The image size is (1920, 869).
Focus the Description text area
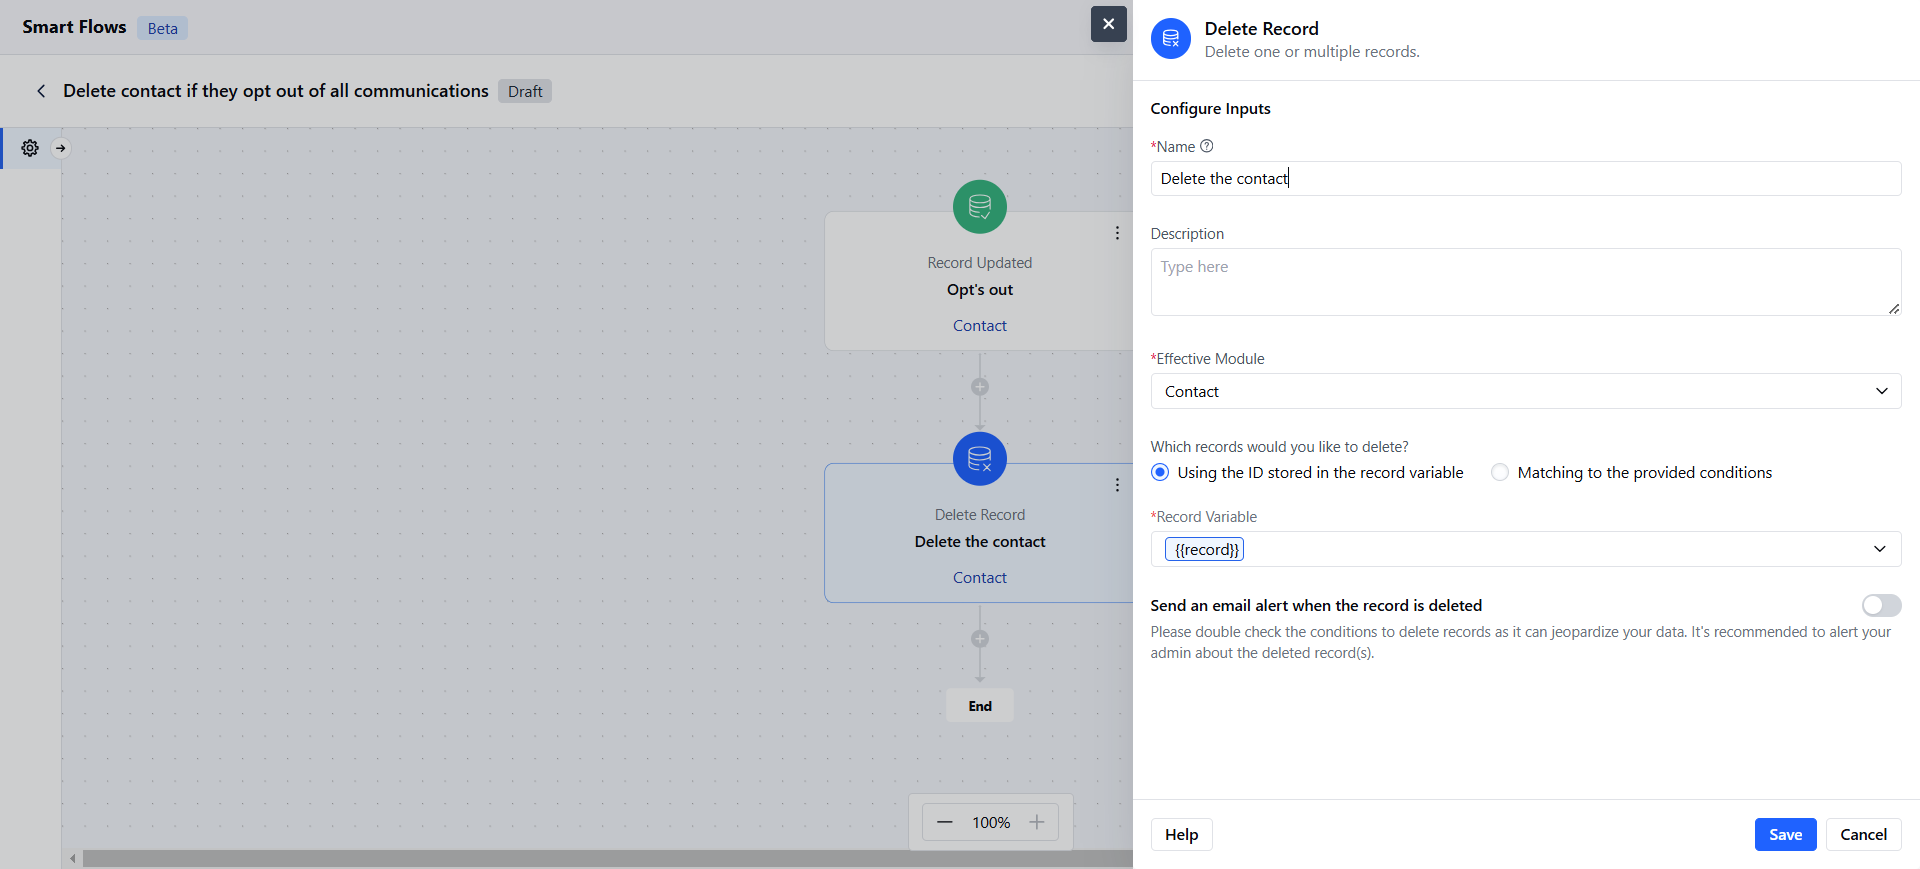pyautogui.click(x=1526, y=282)
